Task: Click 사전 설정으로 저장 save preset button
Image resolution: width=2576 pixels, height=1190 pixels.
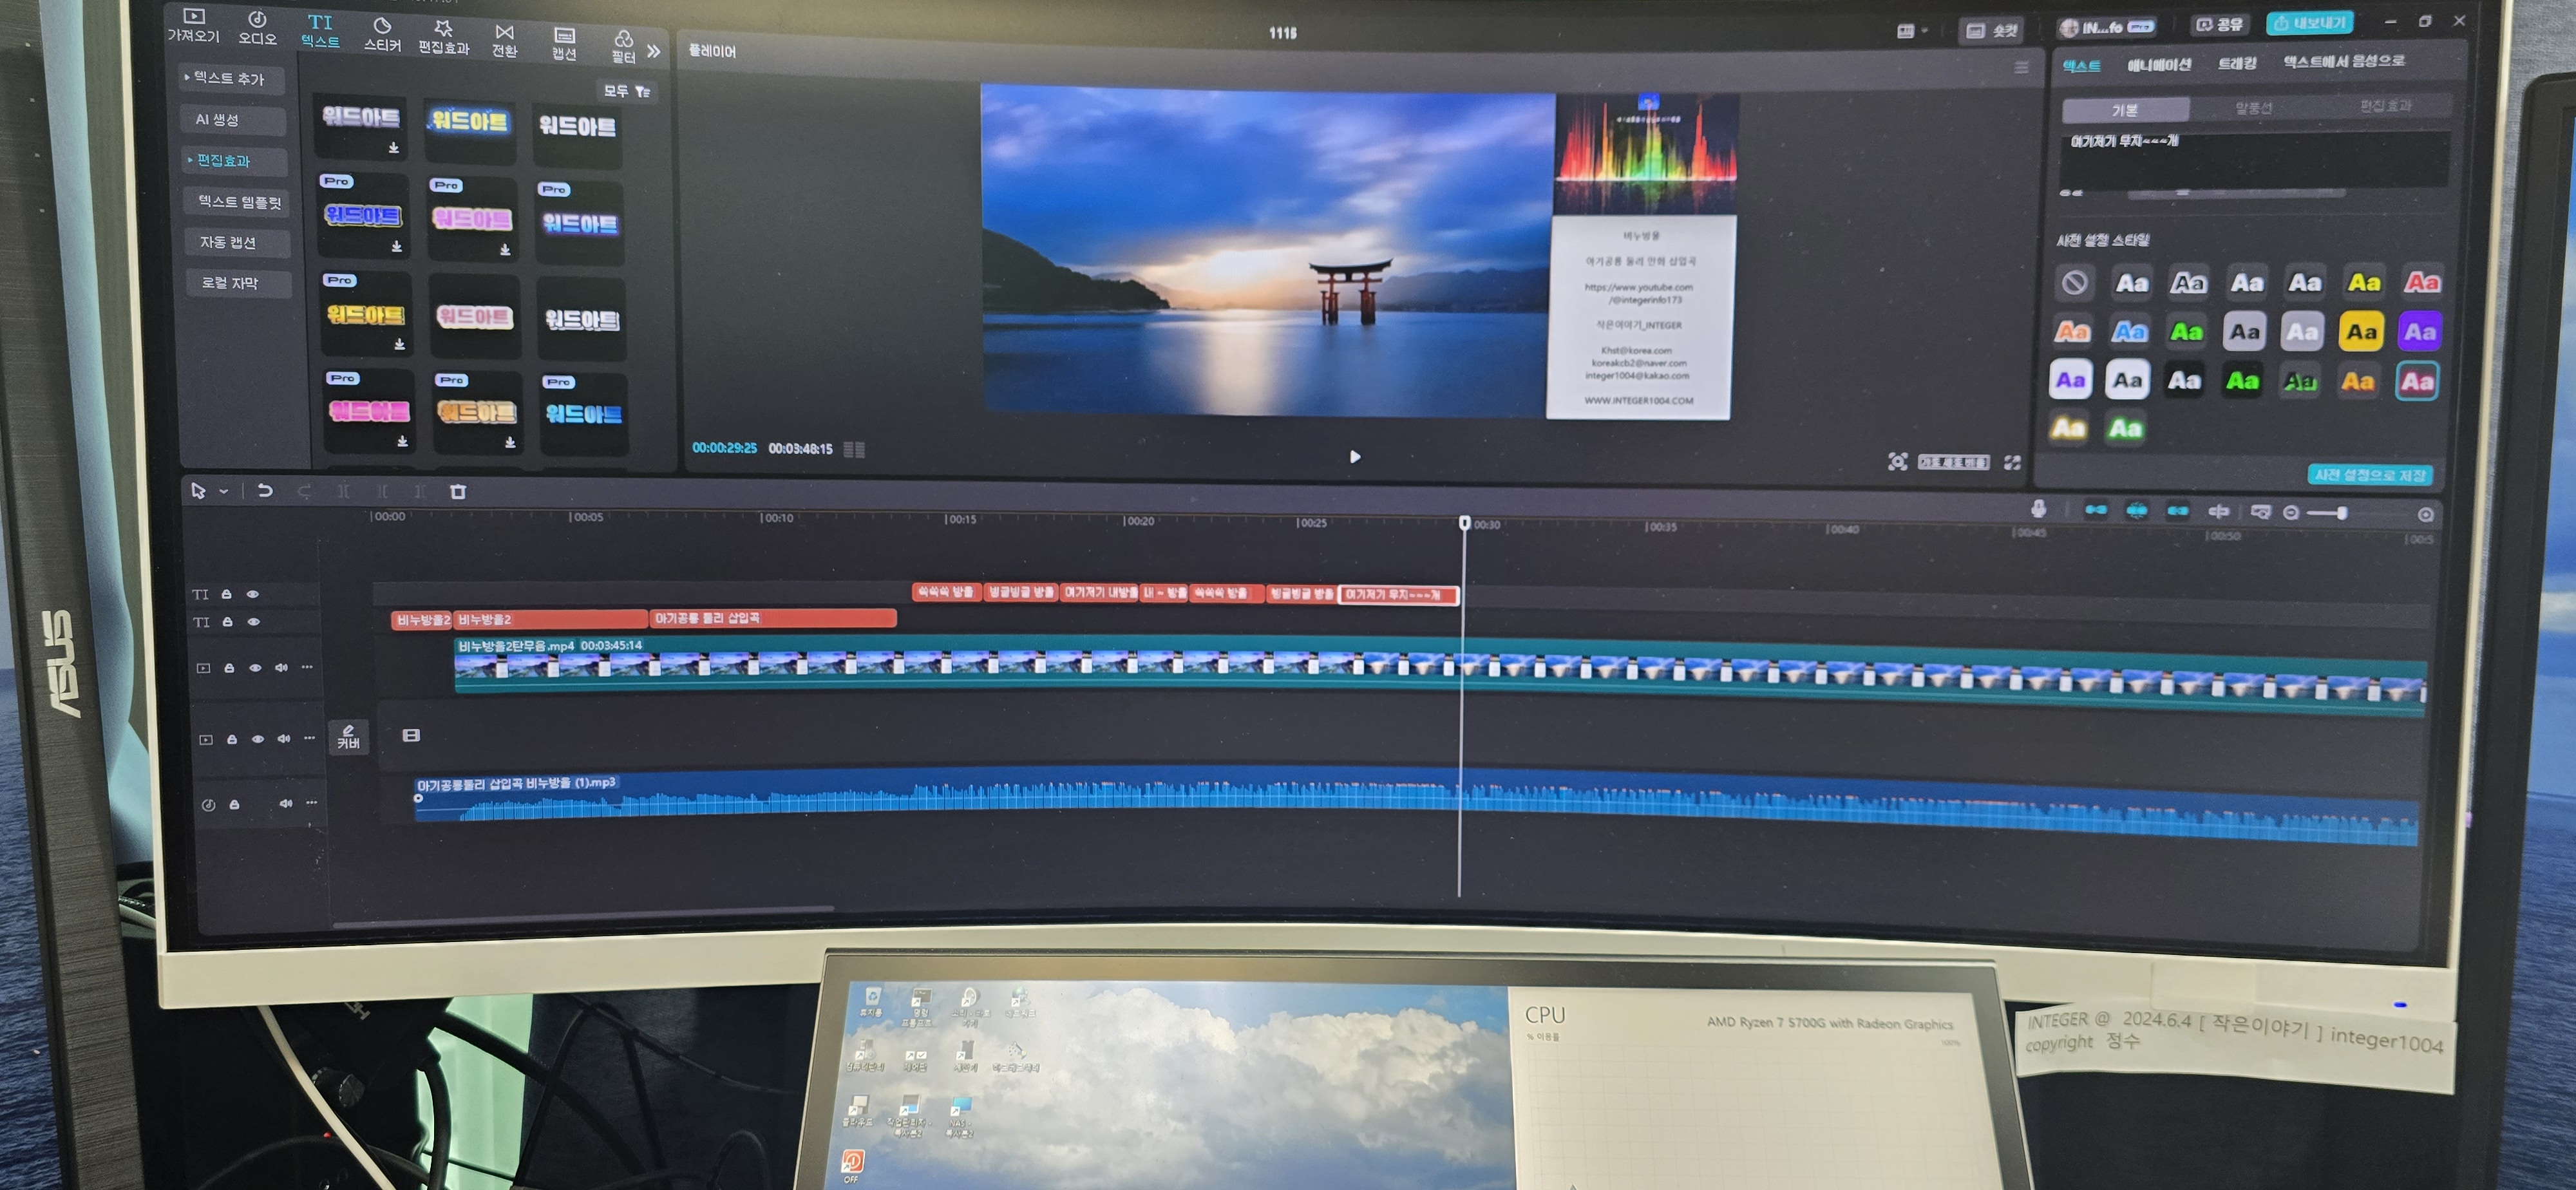Action: click(x=2369, y=475)
